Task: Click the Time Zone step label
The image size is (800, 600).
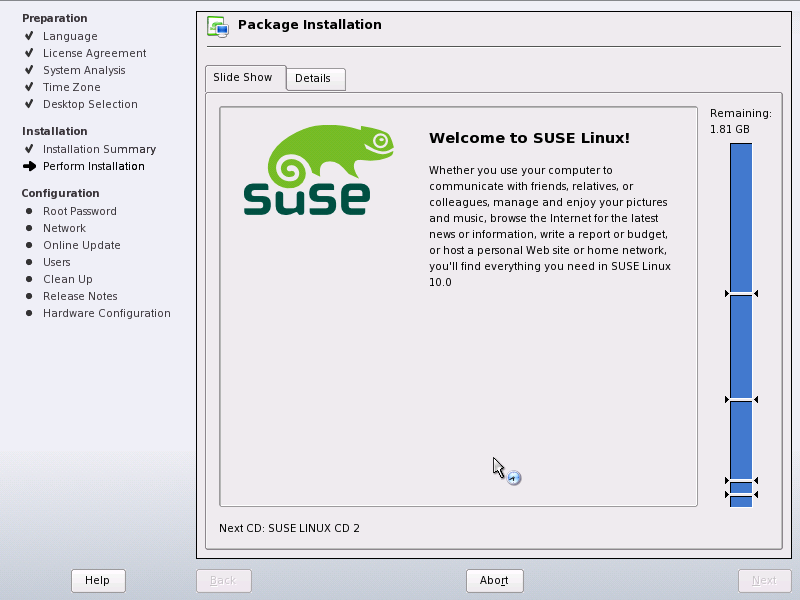Action: 71,87
